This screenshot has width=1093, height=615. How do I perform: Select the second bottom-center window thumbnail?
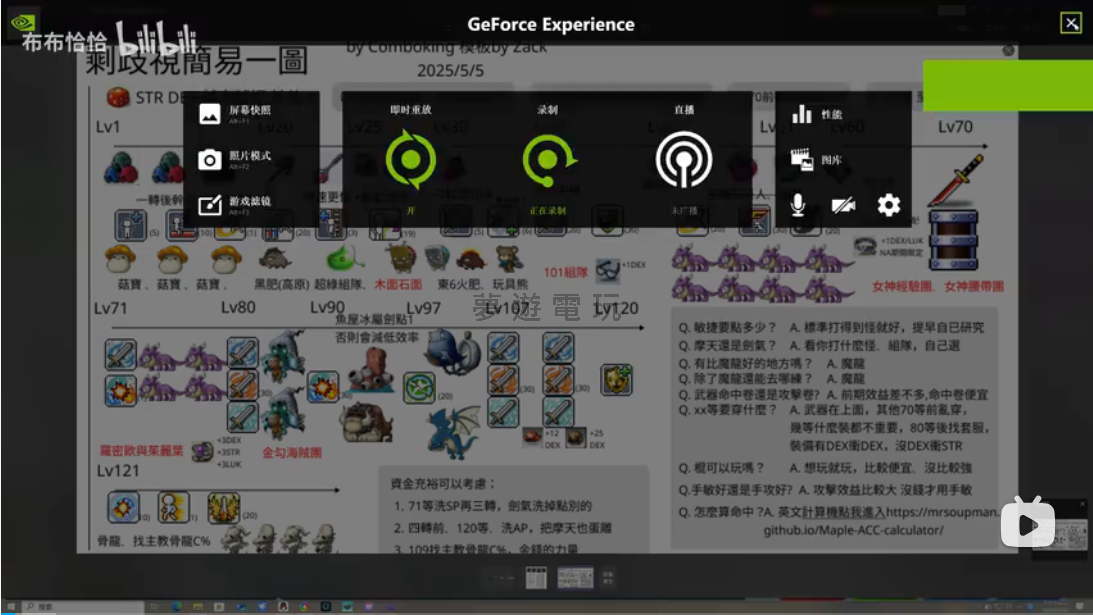pyautogui.click(x=575, y=577)
